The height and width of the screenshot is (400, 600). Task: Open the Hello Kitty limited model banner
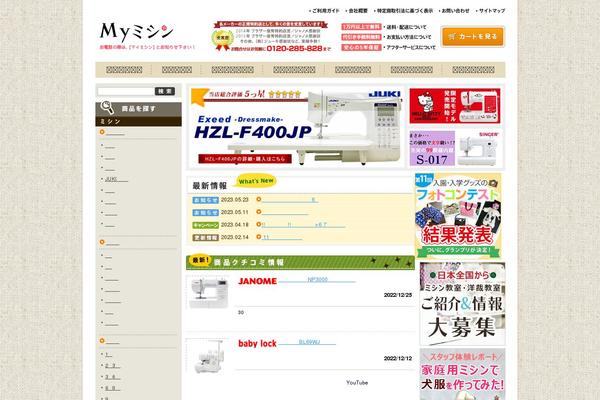coord(455,106)
